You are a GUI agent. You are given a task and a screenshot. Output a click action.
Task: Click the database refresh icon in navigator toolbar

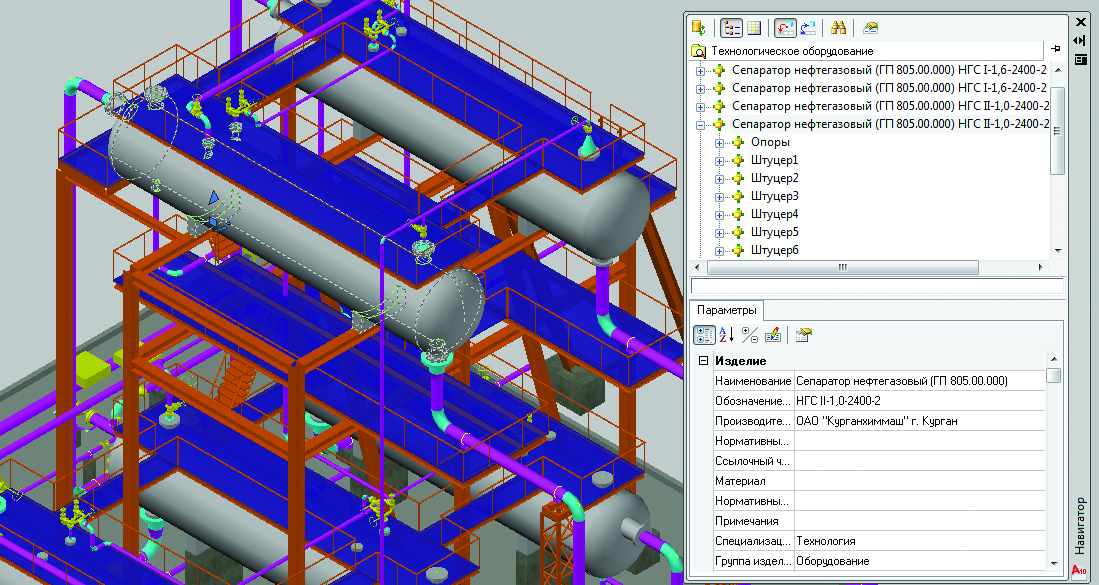coord(700,27)
